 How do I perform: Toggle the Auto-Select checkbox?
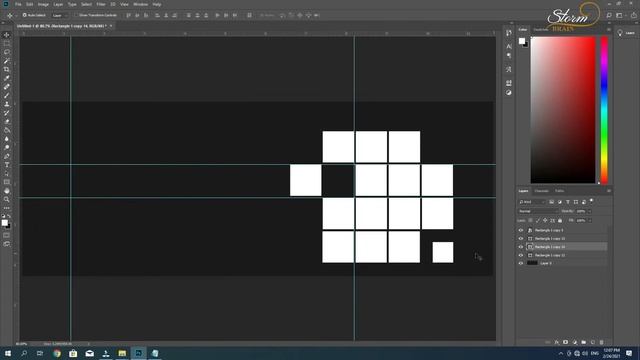tap(24, 15)
